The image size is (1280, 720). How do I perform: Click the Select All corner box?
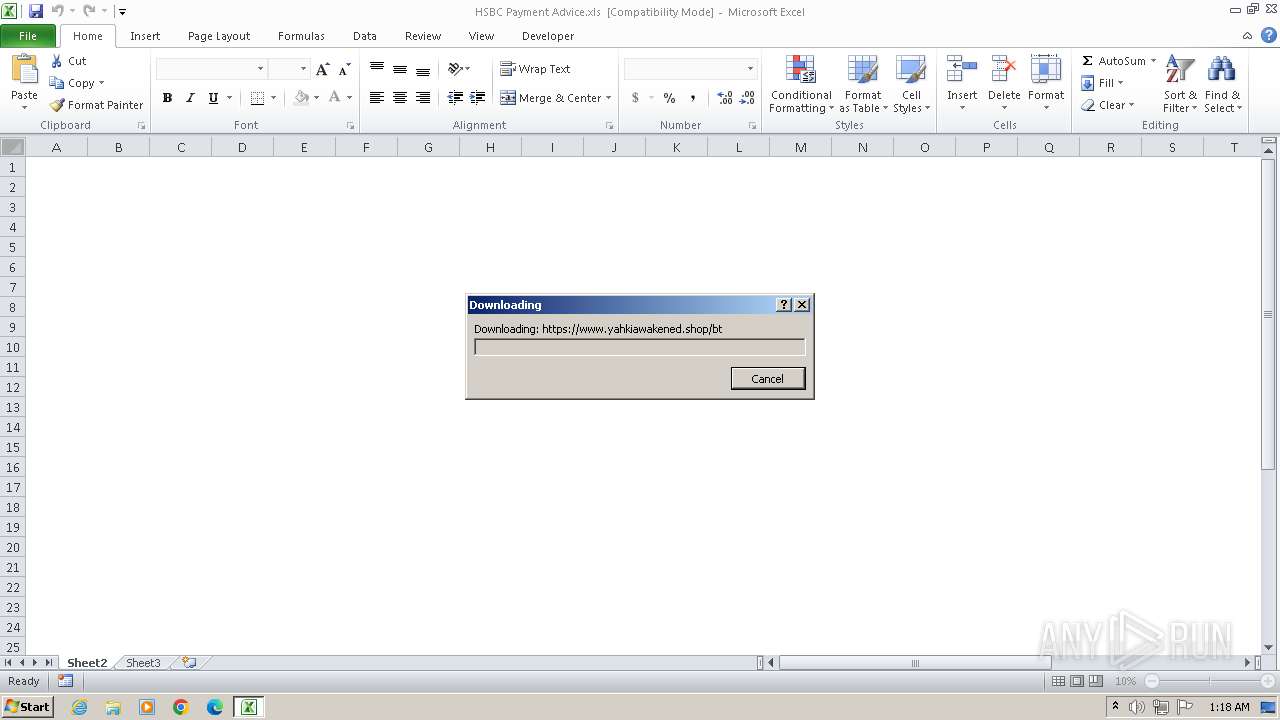[12, 147]
